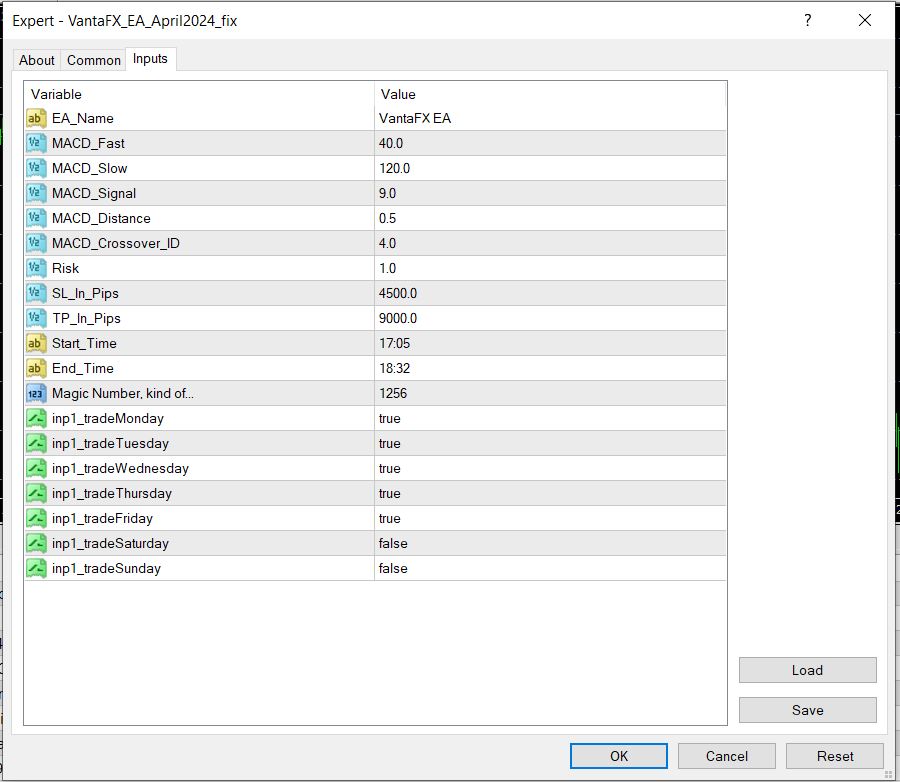Switch to the Common tab

click(93, 60)
